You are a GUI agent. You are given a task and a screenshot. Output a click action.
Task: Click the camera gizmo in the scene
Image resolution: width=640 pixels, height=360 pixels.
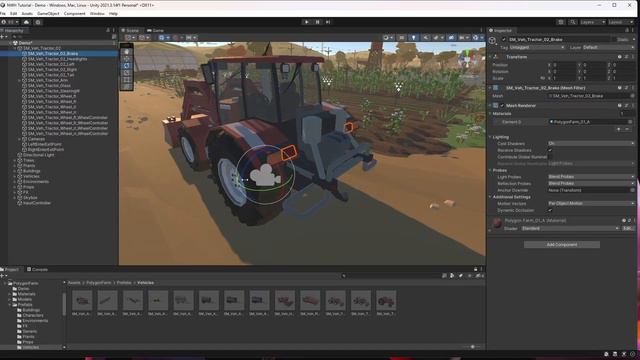[265, 175]
